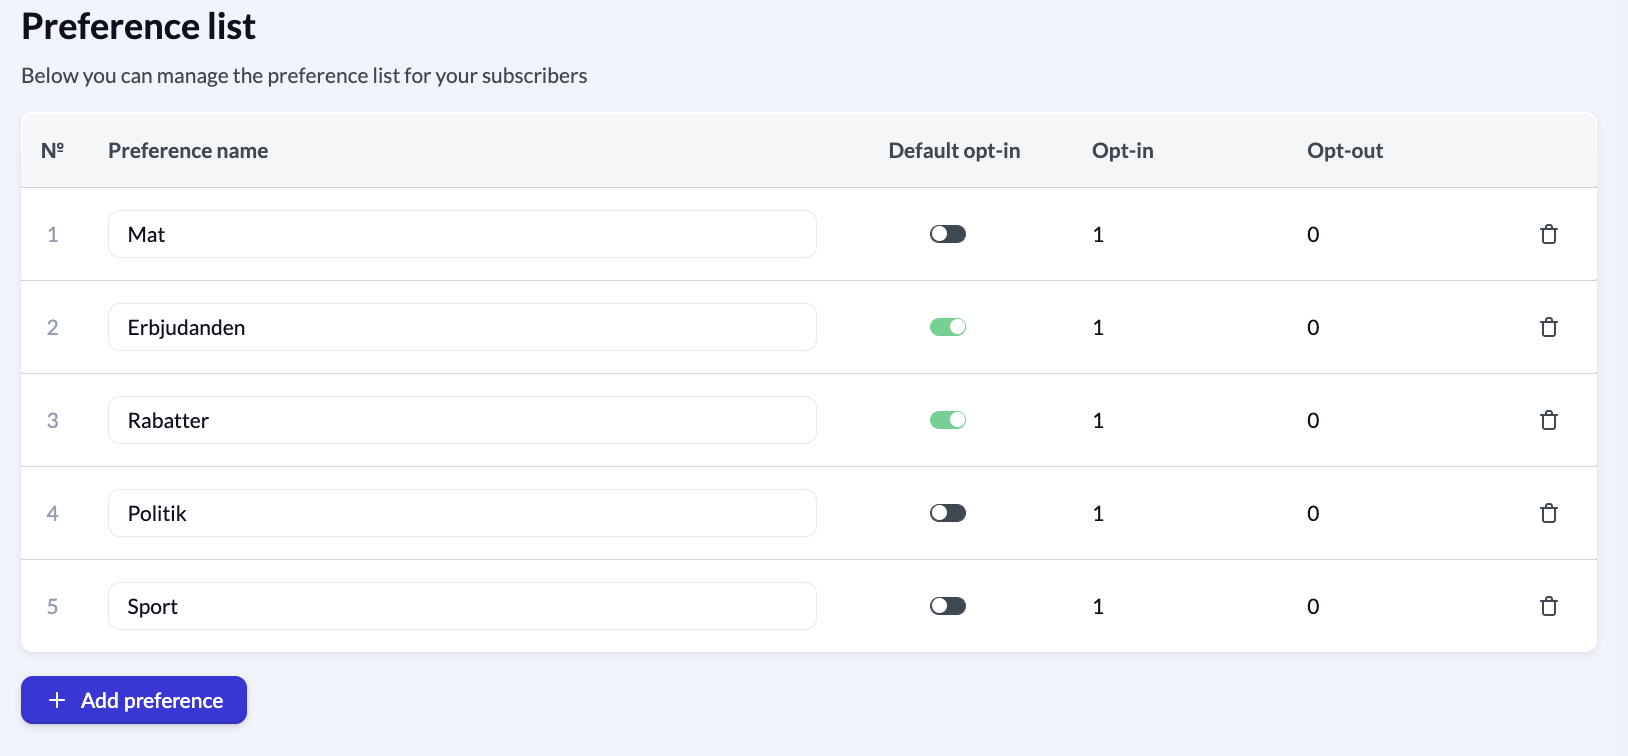Click the Opt-in column header
The image size is (1628, 756).
click(1122, 151)
